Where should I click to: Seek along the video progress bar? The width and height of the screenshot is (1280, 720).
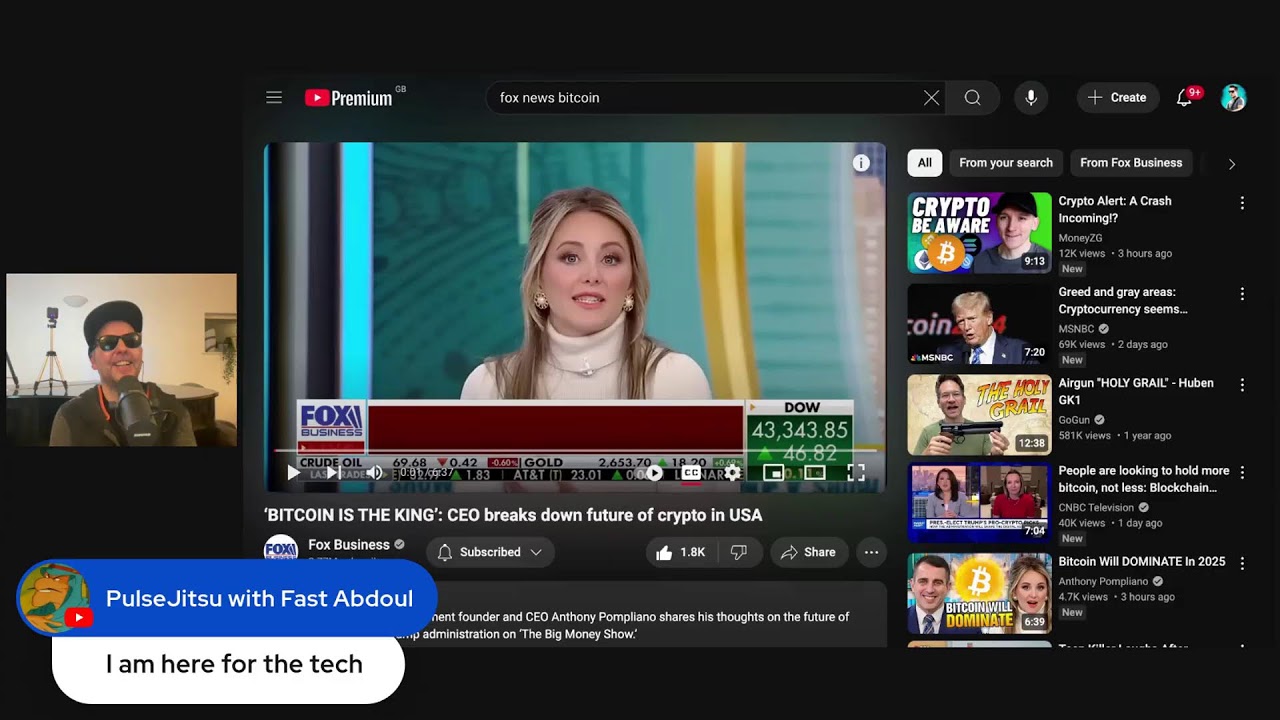tap(575, 451)
